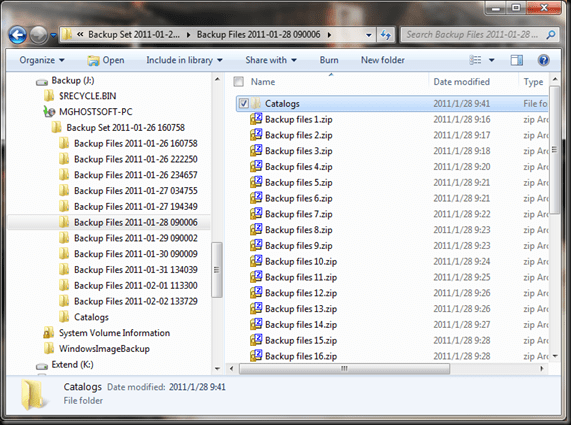Select Backup files 15.zip icon
571x425 pixels.
[x=256, y=340]
